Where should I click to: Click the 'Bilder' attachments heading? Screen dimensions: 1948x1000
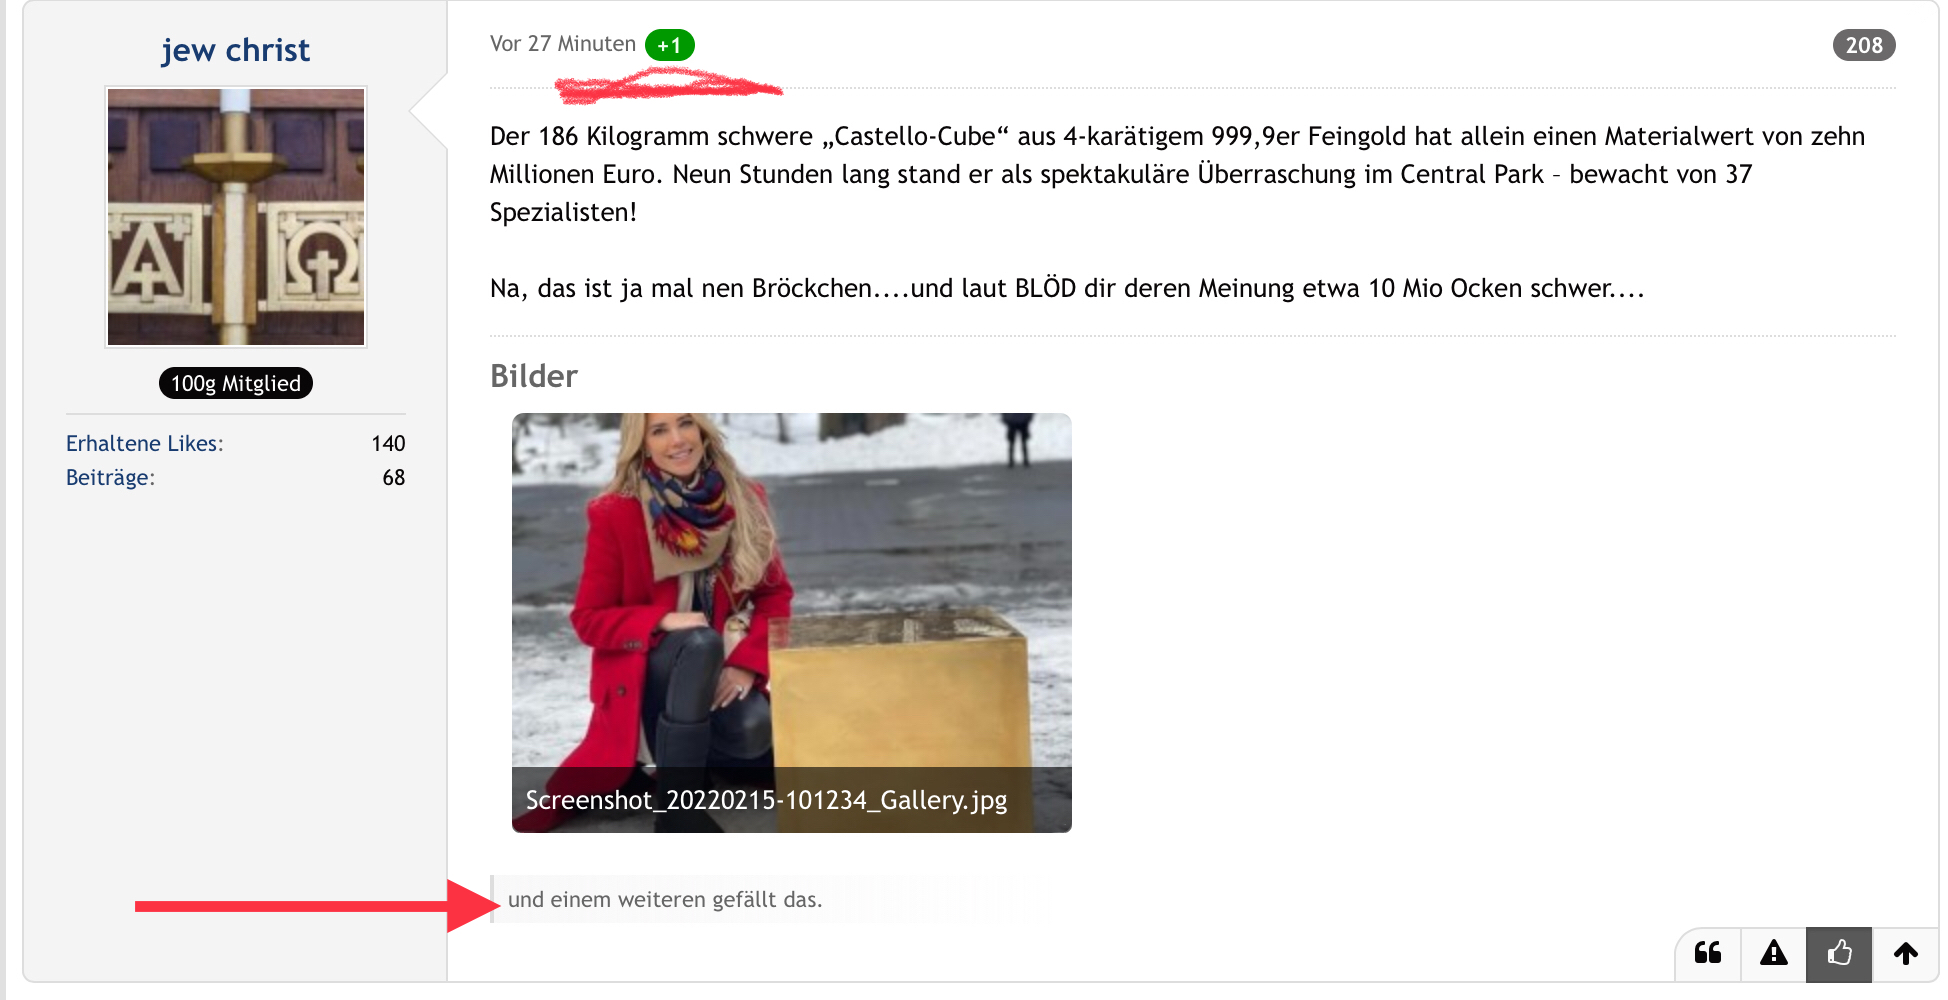coord(534,376)
